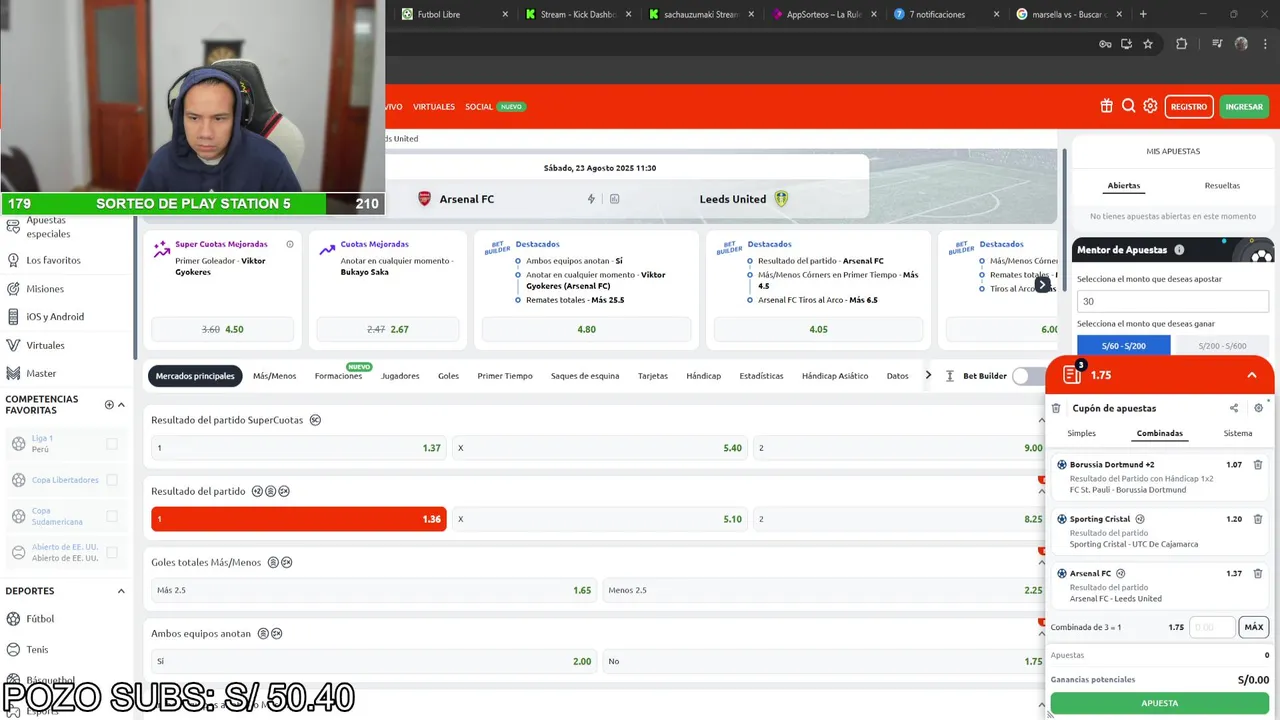Check the Liga 1 Perú checkbox
Image resolution: width=1280 pixels, height=720 pixels.
[x=112, y=444]
